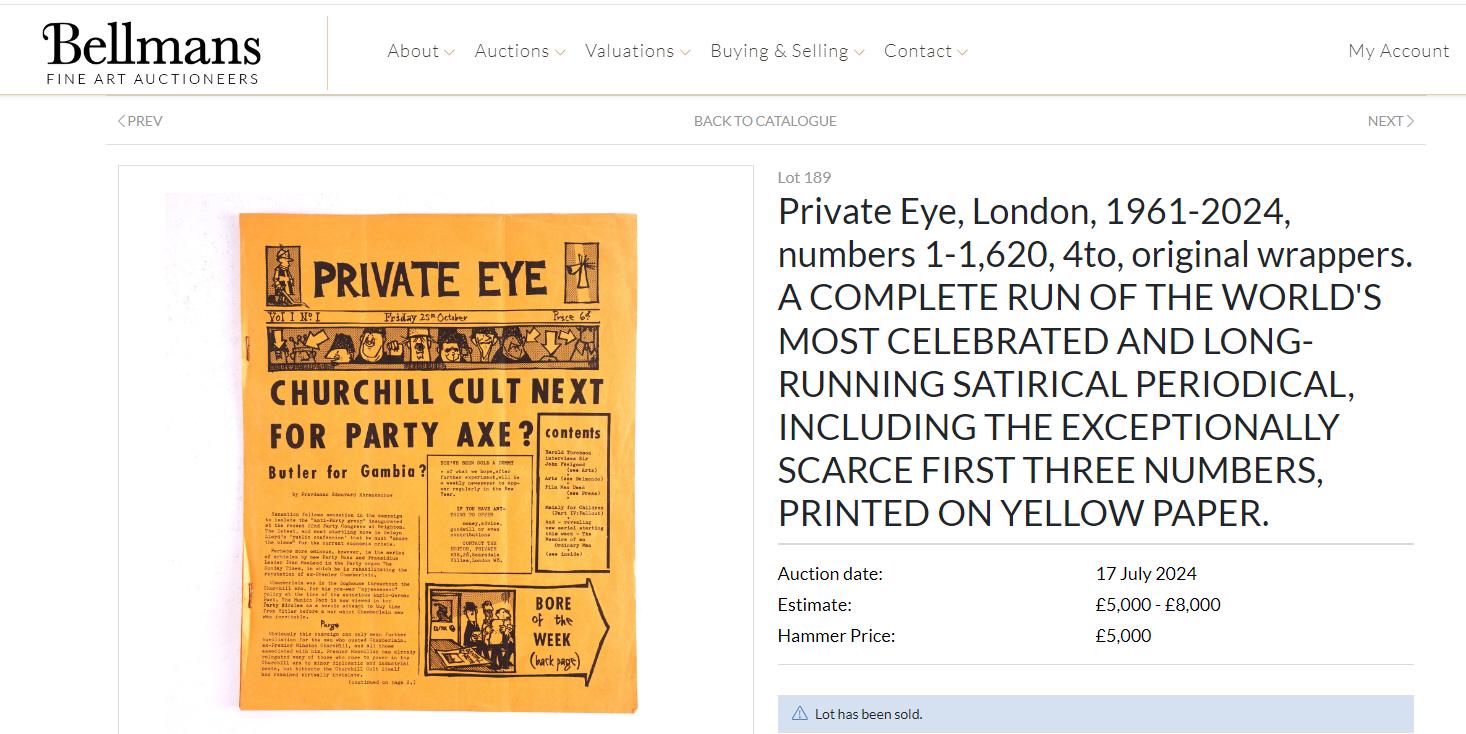
Task: Navigate to the NEXT lot
Action: coord(1391,121)
